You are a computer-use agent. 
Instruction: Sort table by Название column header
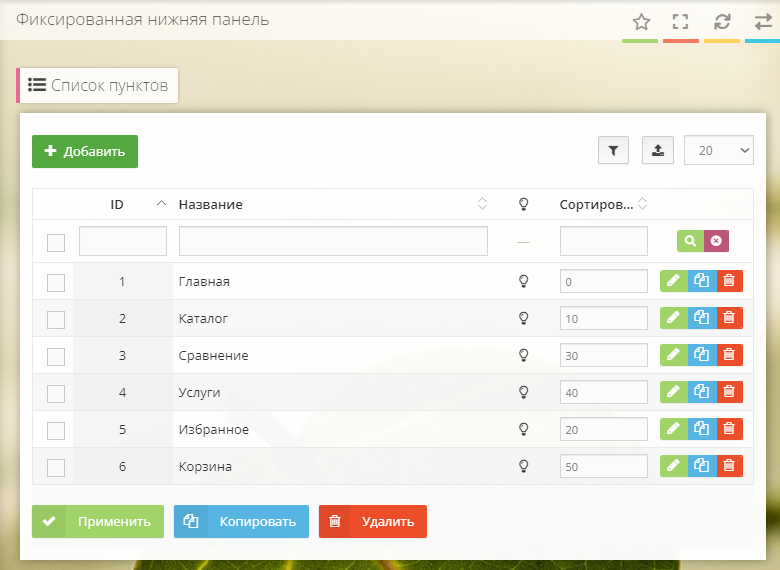tap(211, 205)
